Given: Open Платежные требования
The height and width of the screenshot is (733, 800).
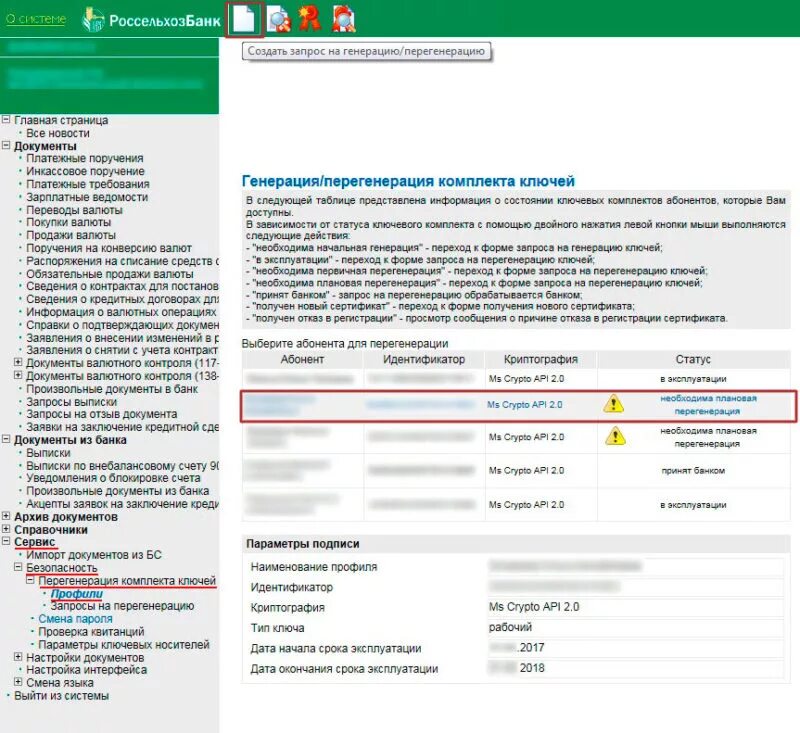Looking at the screenshot, I should [88, 184].
